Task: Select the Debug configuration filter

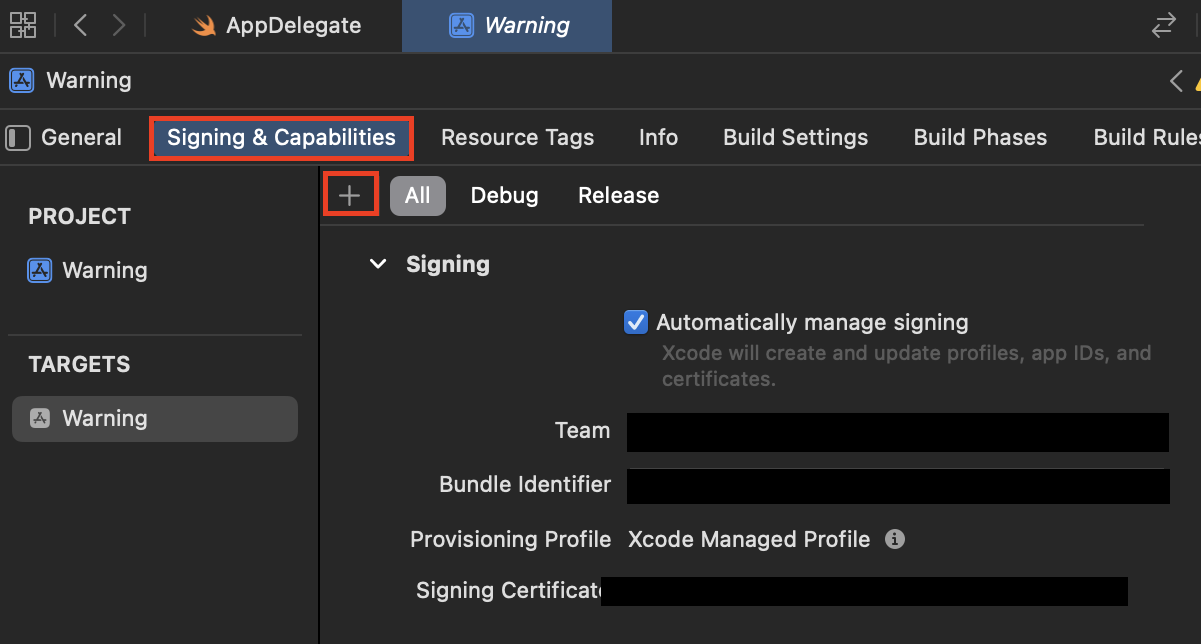Action: (504, 196)
